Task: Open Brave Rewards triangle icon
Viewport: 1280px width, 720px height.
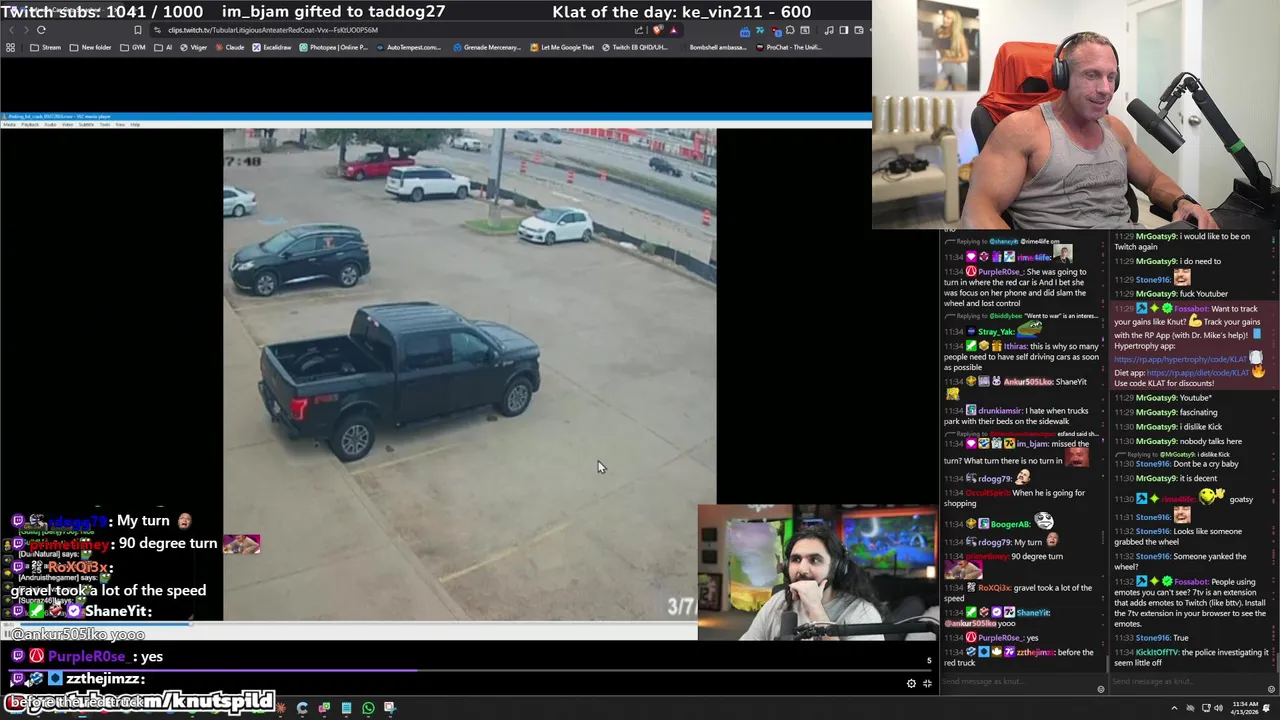Action: [x=674, y=30]
